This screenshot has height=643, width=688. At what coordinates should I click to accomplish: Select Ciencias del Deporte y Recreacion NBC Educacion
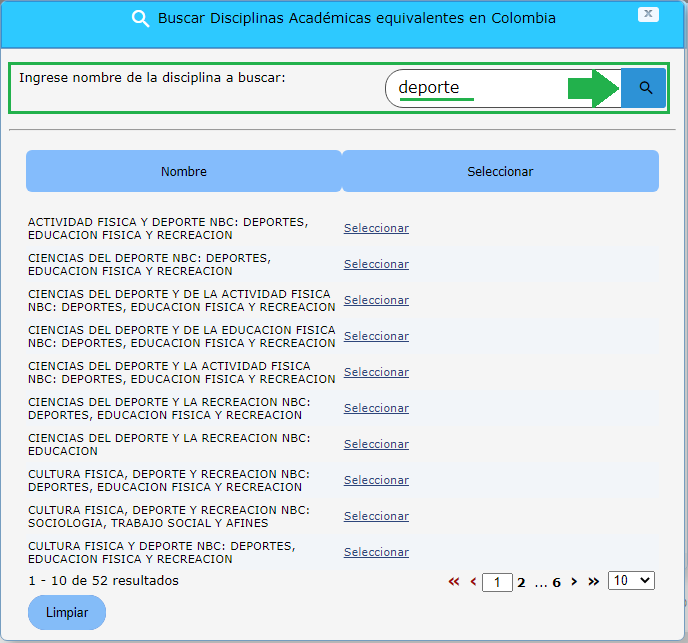pos(376,444)
